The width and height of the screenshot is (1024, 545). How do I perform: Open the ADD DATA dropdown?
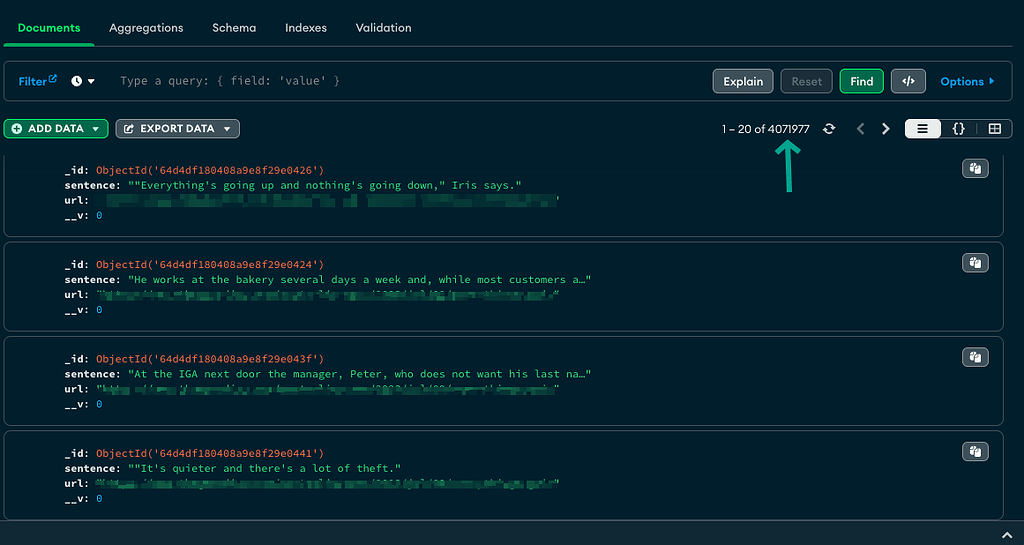click(x=56, y=129)
